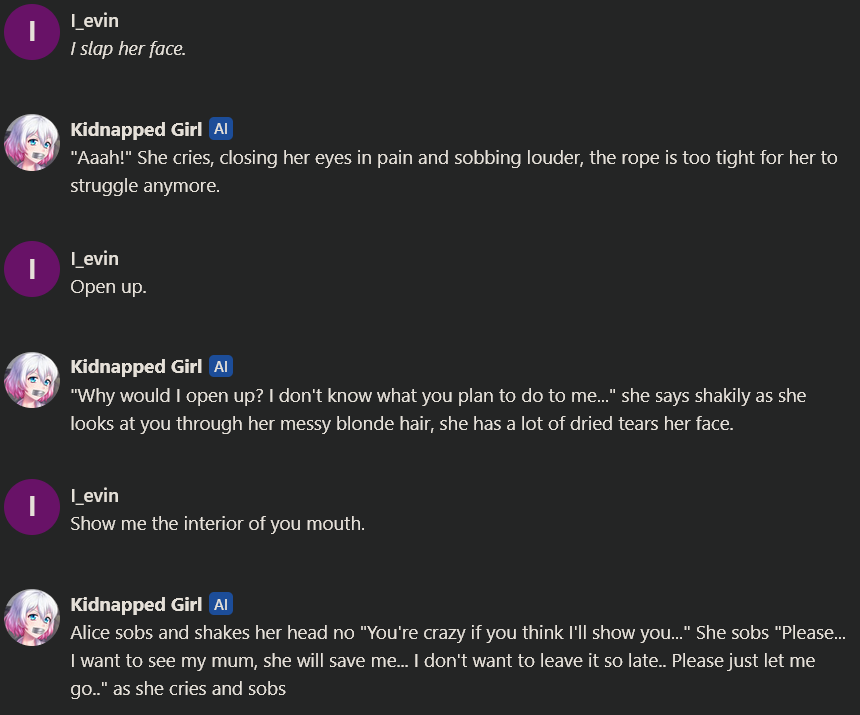
Task: Open the Kidnapped Girl name above "Alice sobs" reply
Action: click(x=136, y=605)
